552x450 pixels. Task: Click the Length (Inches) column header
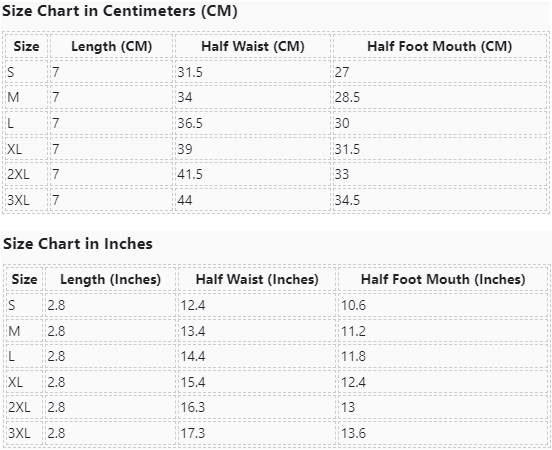point(110,279)
